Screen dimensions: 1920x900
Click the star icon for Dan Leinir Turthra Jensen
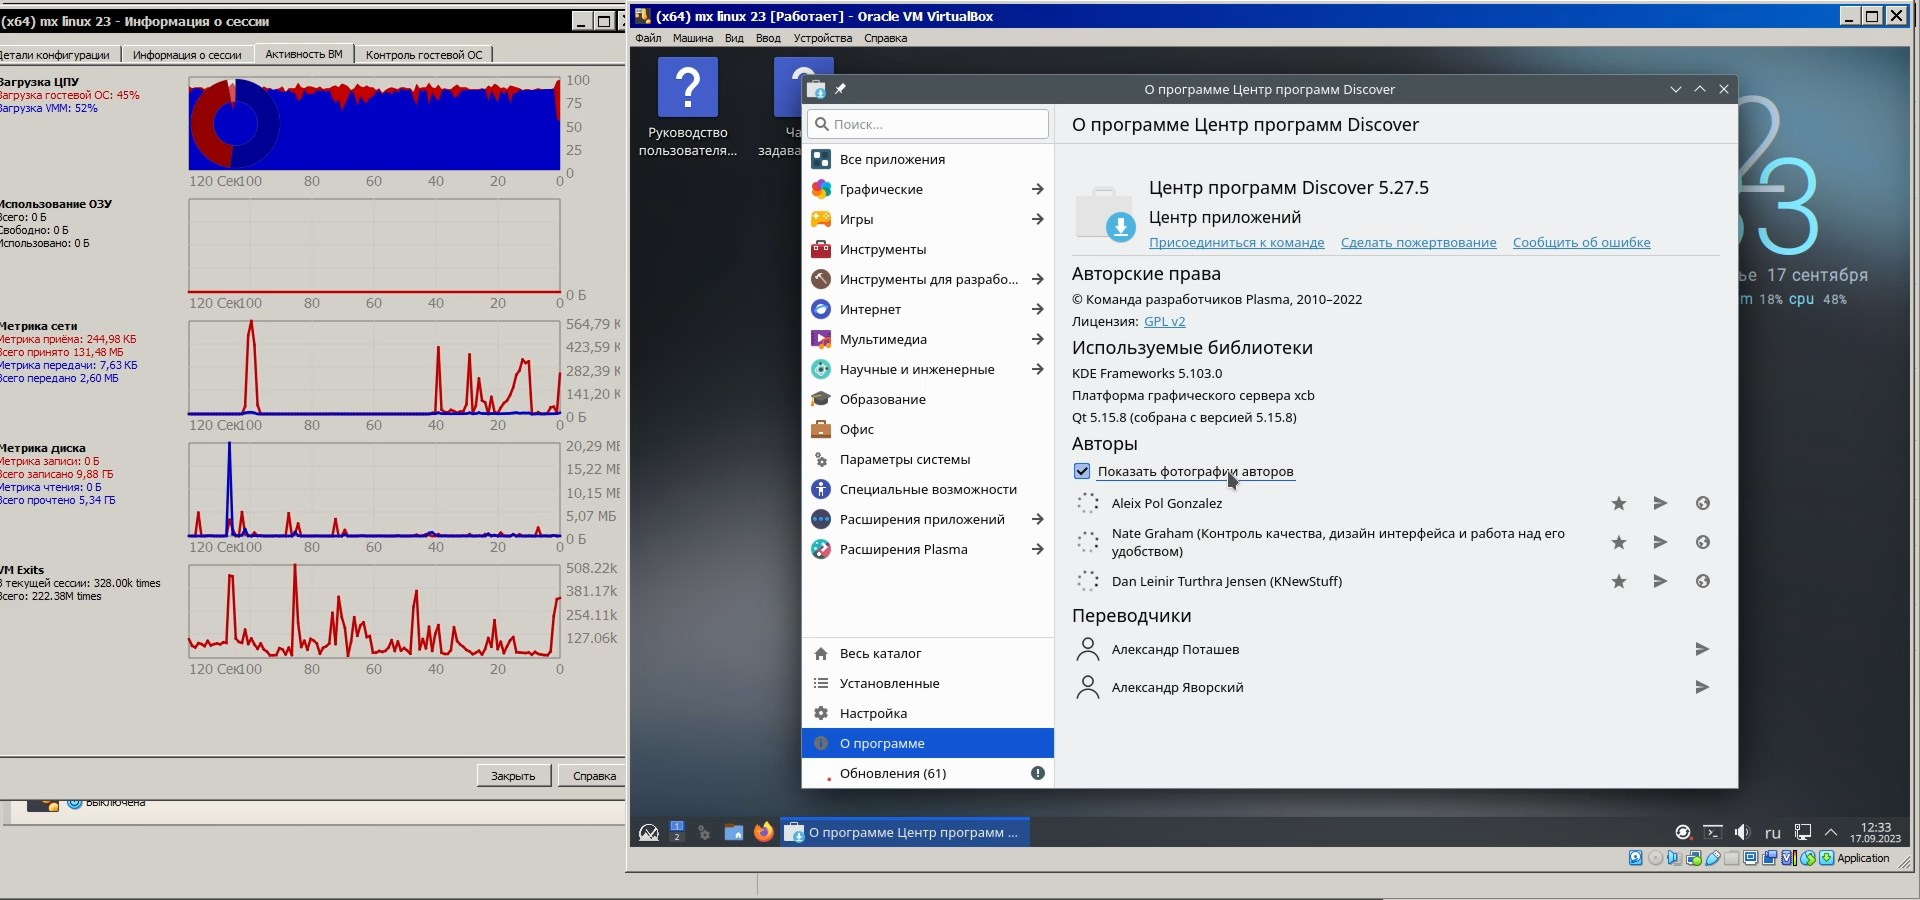1619,581
